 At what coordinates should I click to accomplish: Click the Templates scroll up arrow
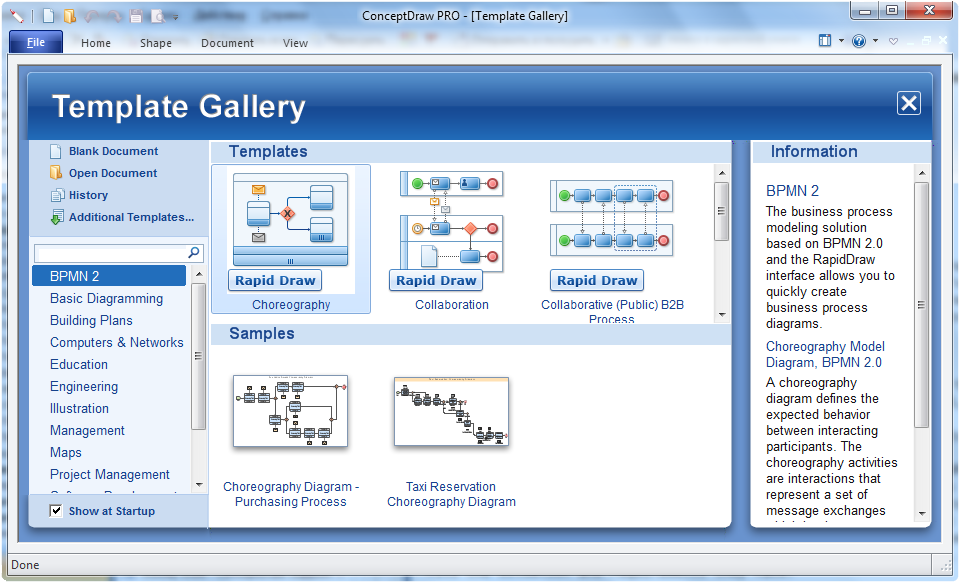pos(722,173)
